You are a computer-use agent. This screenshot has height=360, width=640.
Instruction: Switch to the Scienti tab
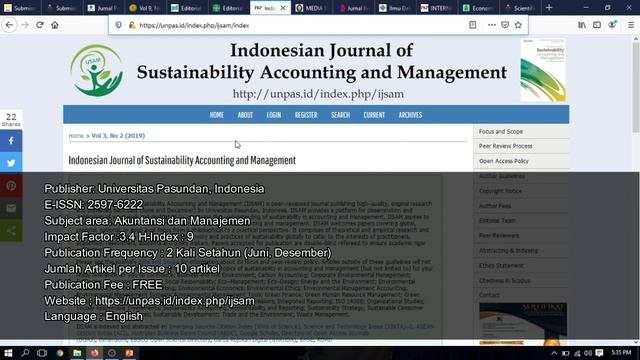click(x=520, y=8)
